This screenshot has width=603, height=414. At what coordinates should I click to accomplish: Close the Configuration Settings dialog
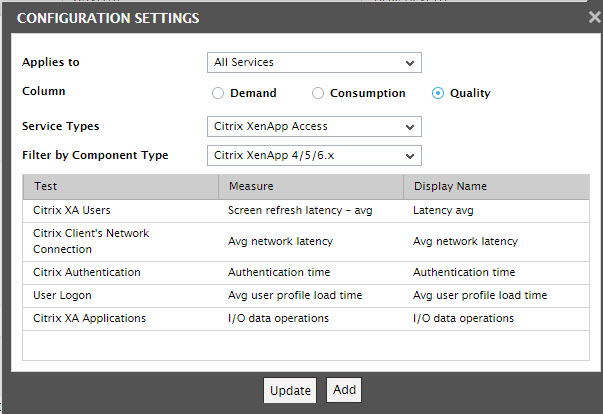(x=595, y=17)
